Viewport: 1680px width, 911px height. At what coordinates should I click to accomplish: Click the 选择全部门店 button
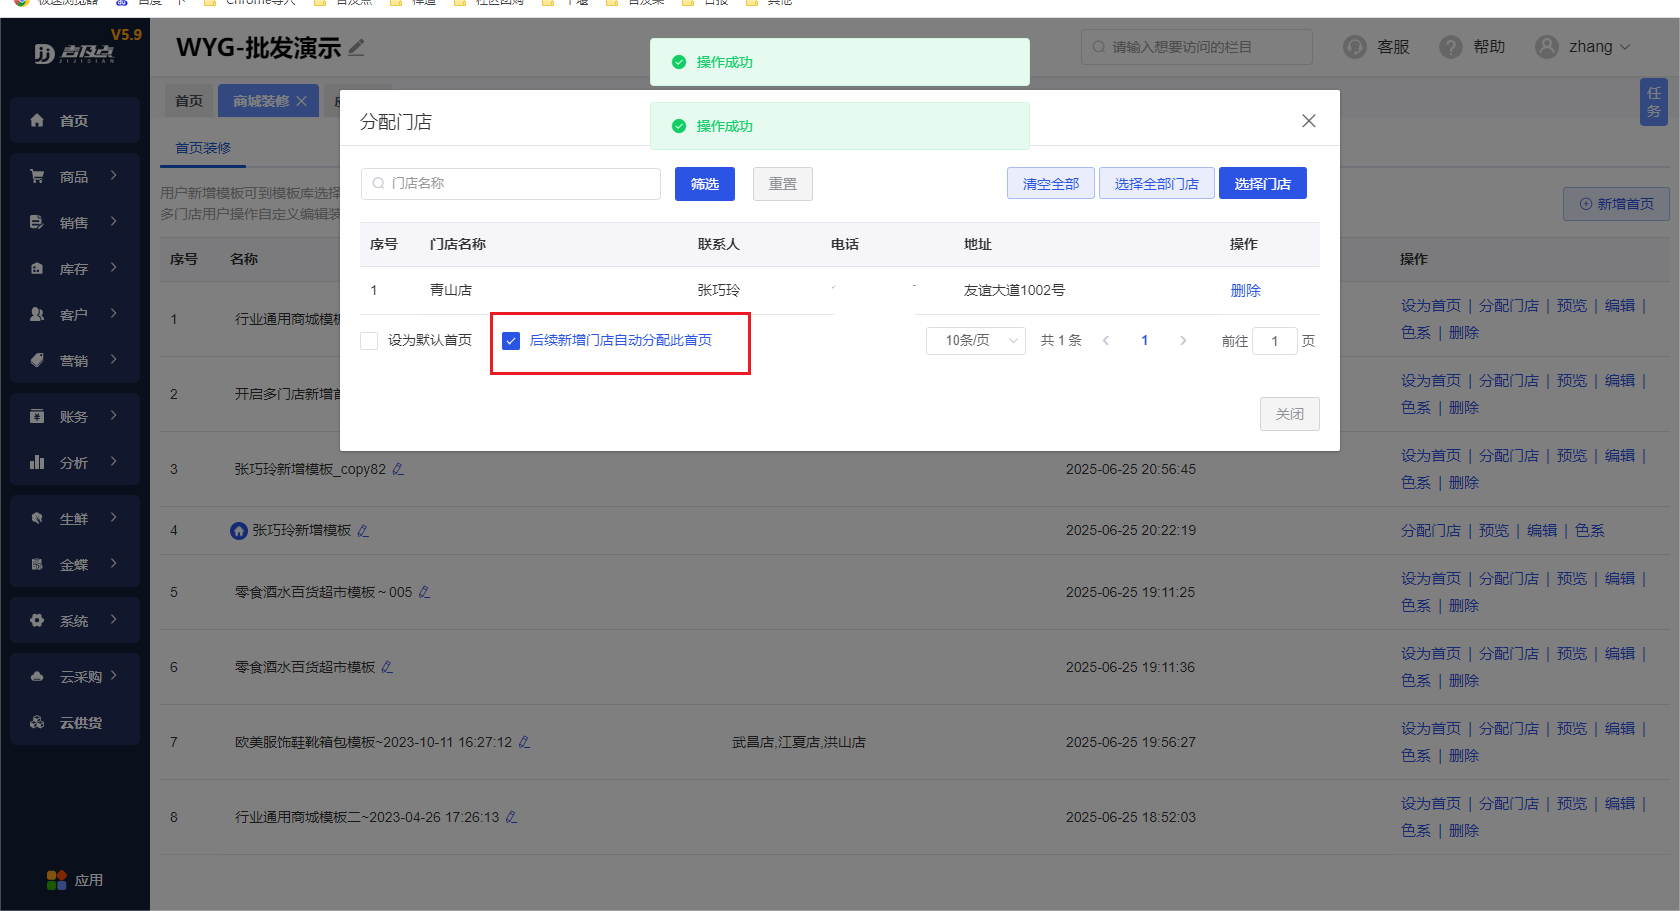[x=1156, y=184]
